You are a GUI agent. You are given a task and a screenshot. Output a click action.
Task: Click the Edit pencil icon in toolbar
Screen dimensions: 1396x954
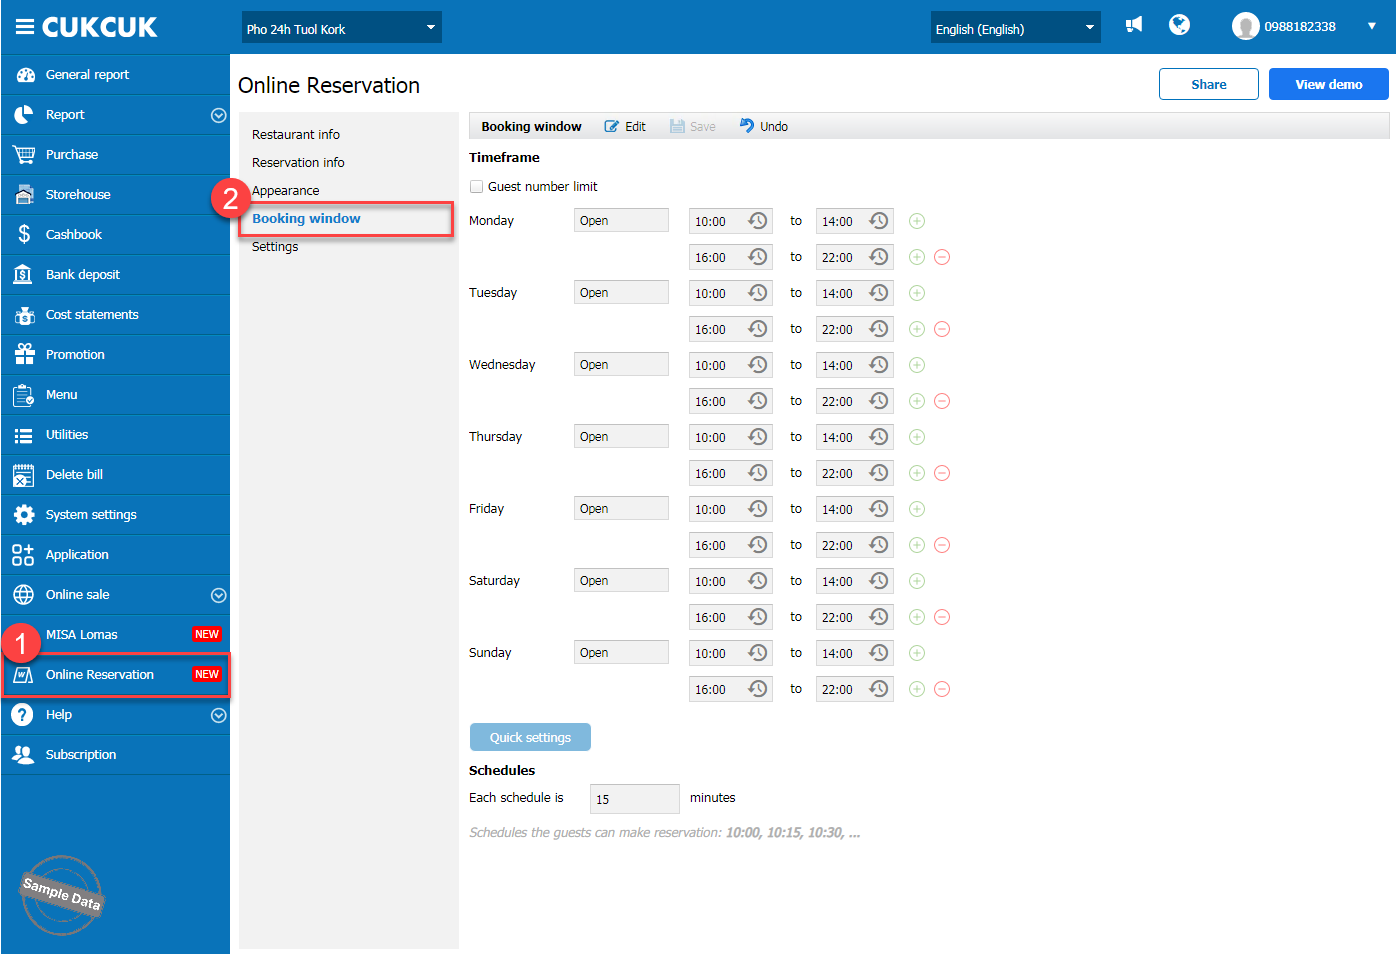(612, 127)
